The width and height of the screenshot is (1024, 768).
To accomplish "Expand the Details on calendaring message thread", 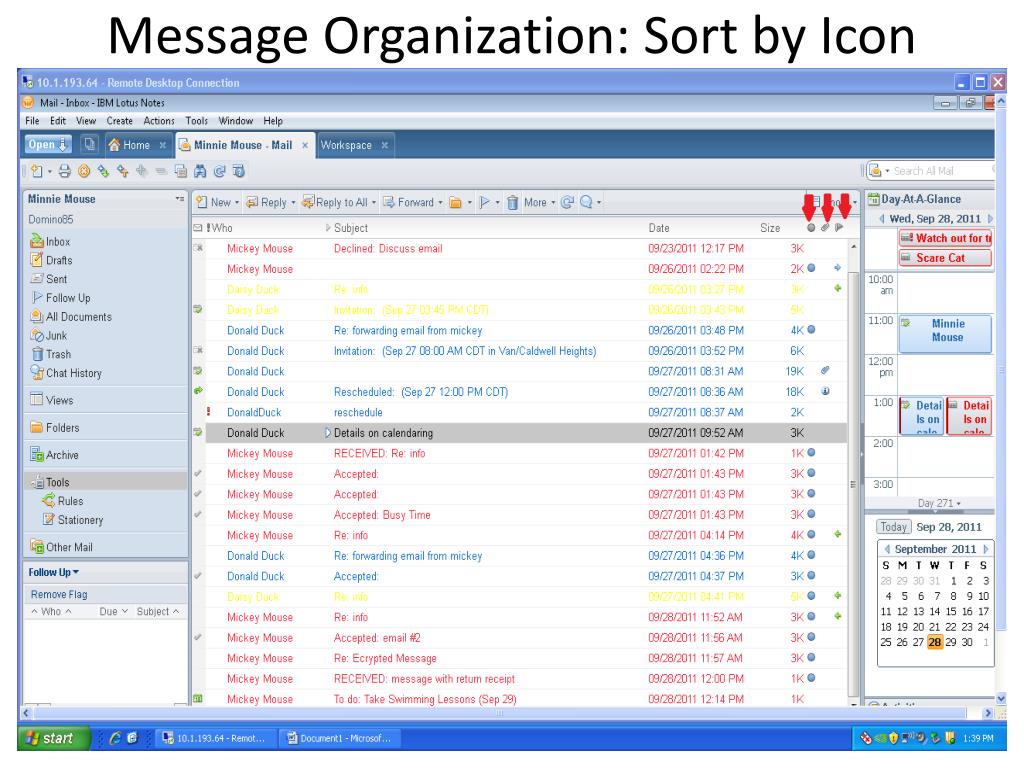I will [328, 433].
